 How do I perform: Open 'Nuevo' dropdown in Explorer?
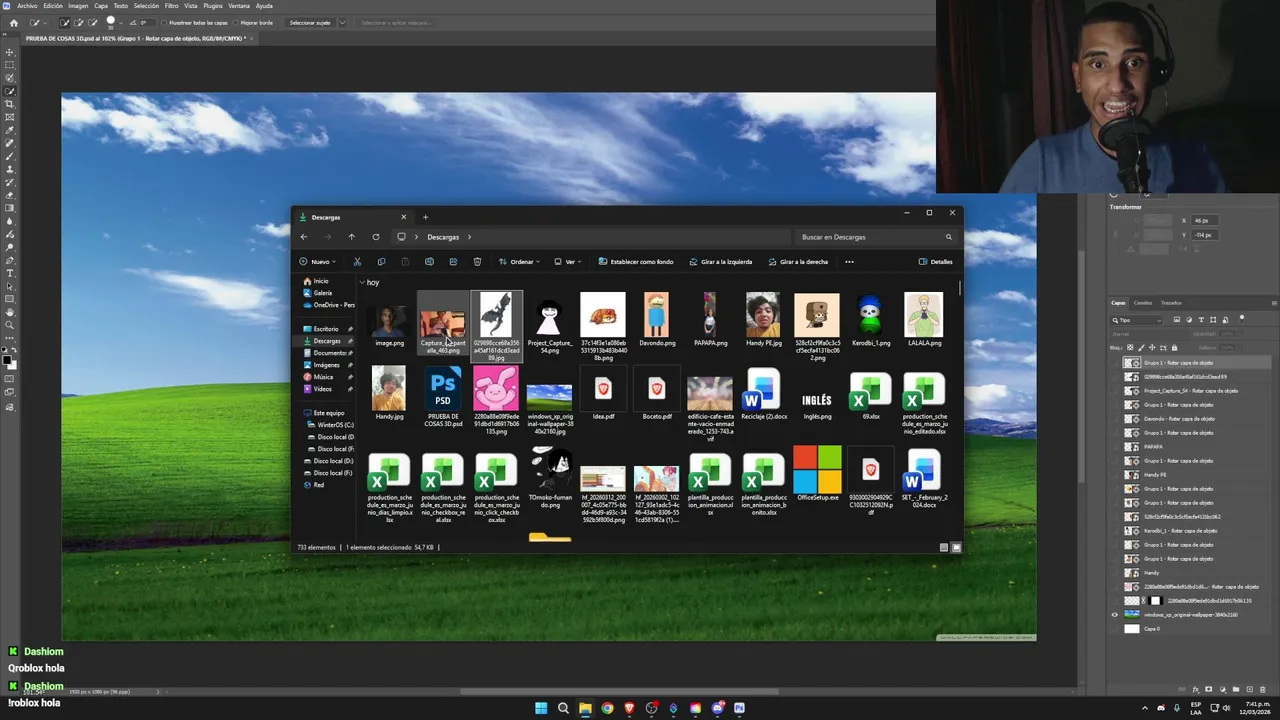(318, 262)
